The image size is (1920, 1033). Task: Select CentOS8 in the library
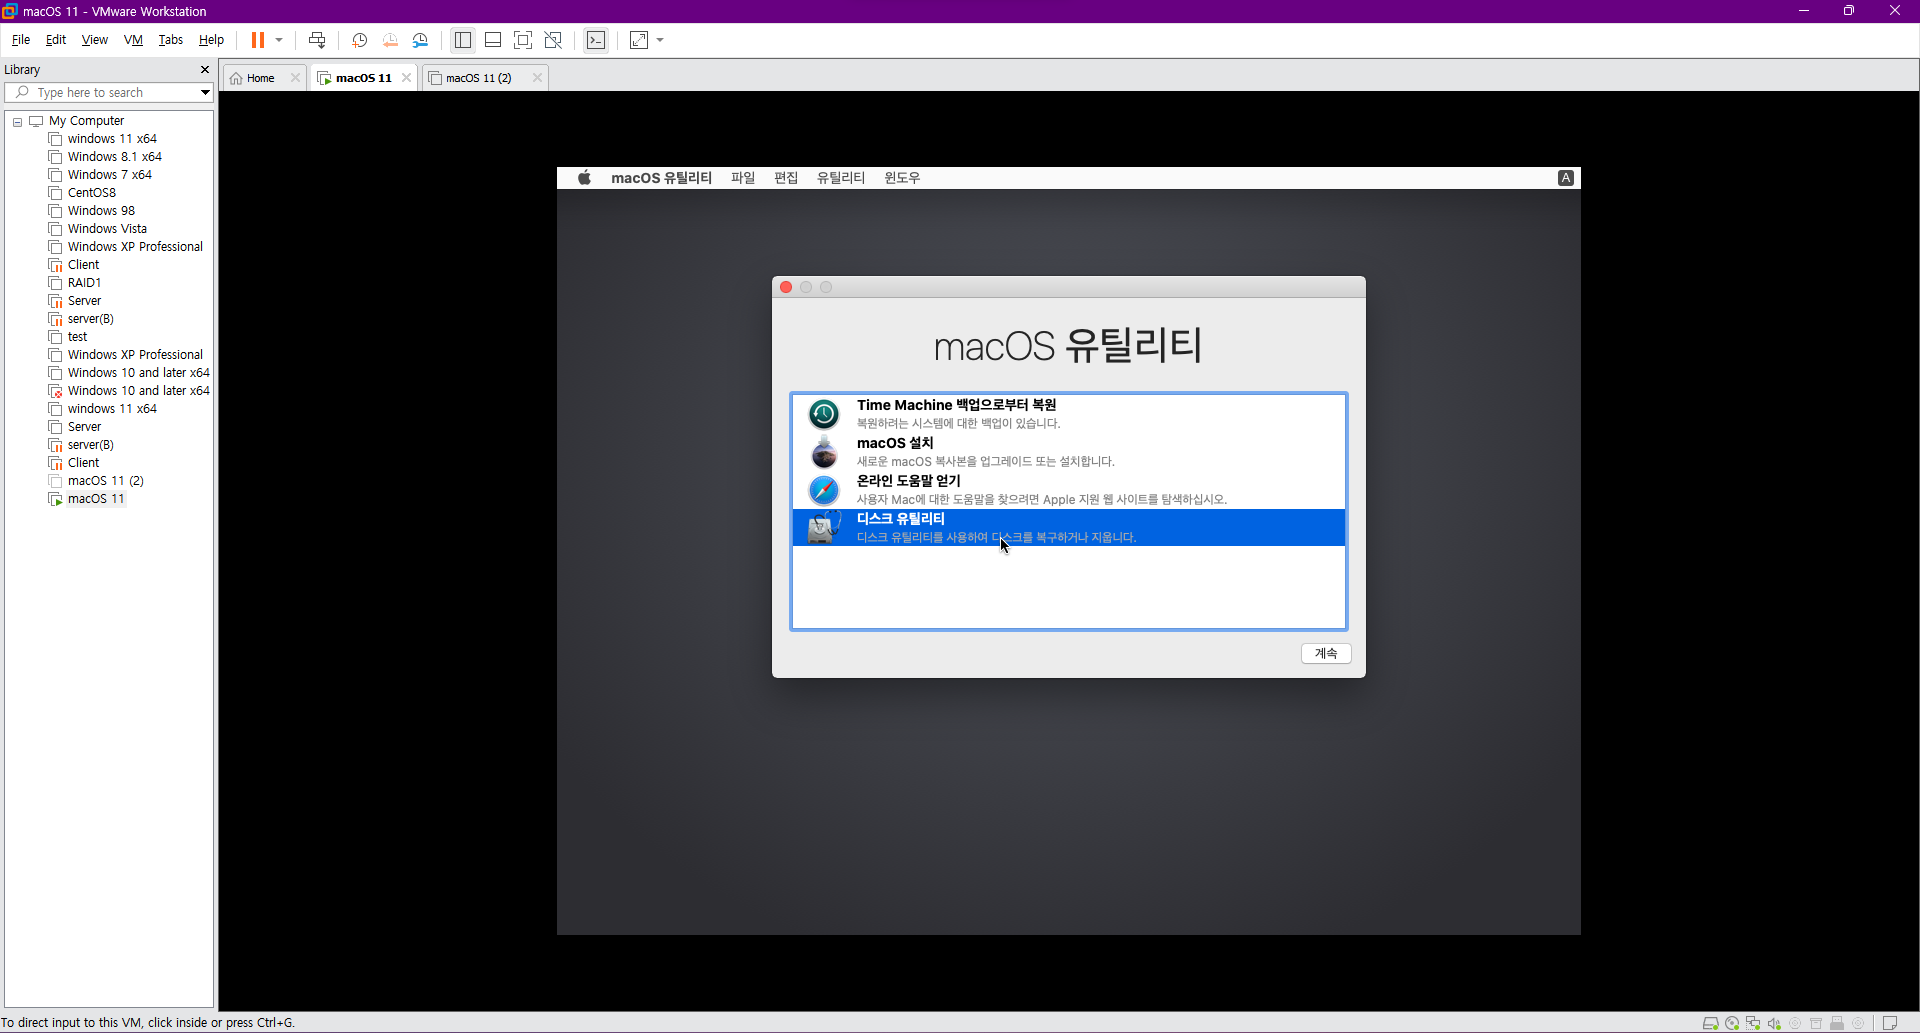point(91,193)
